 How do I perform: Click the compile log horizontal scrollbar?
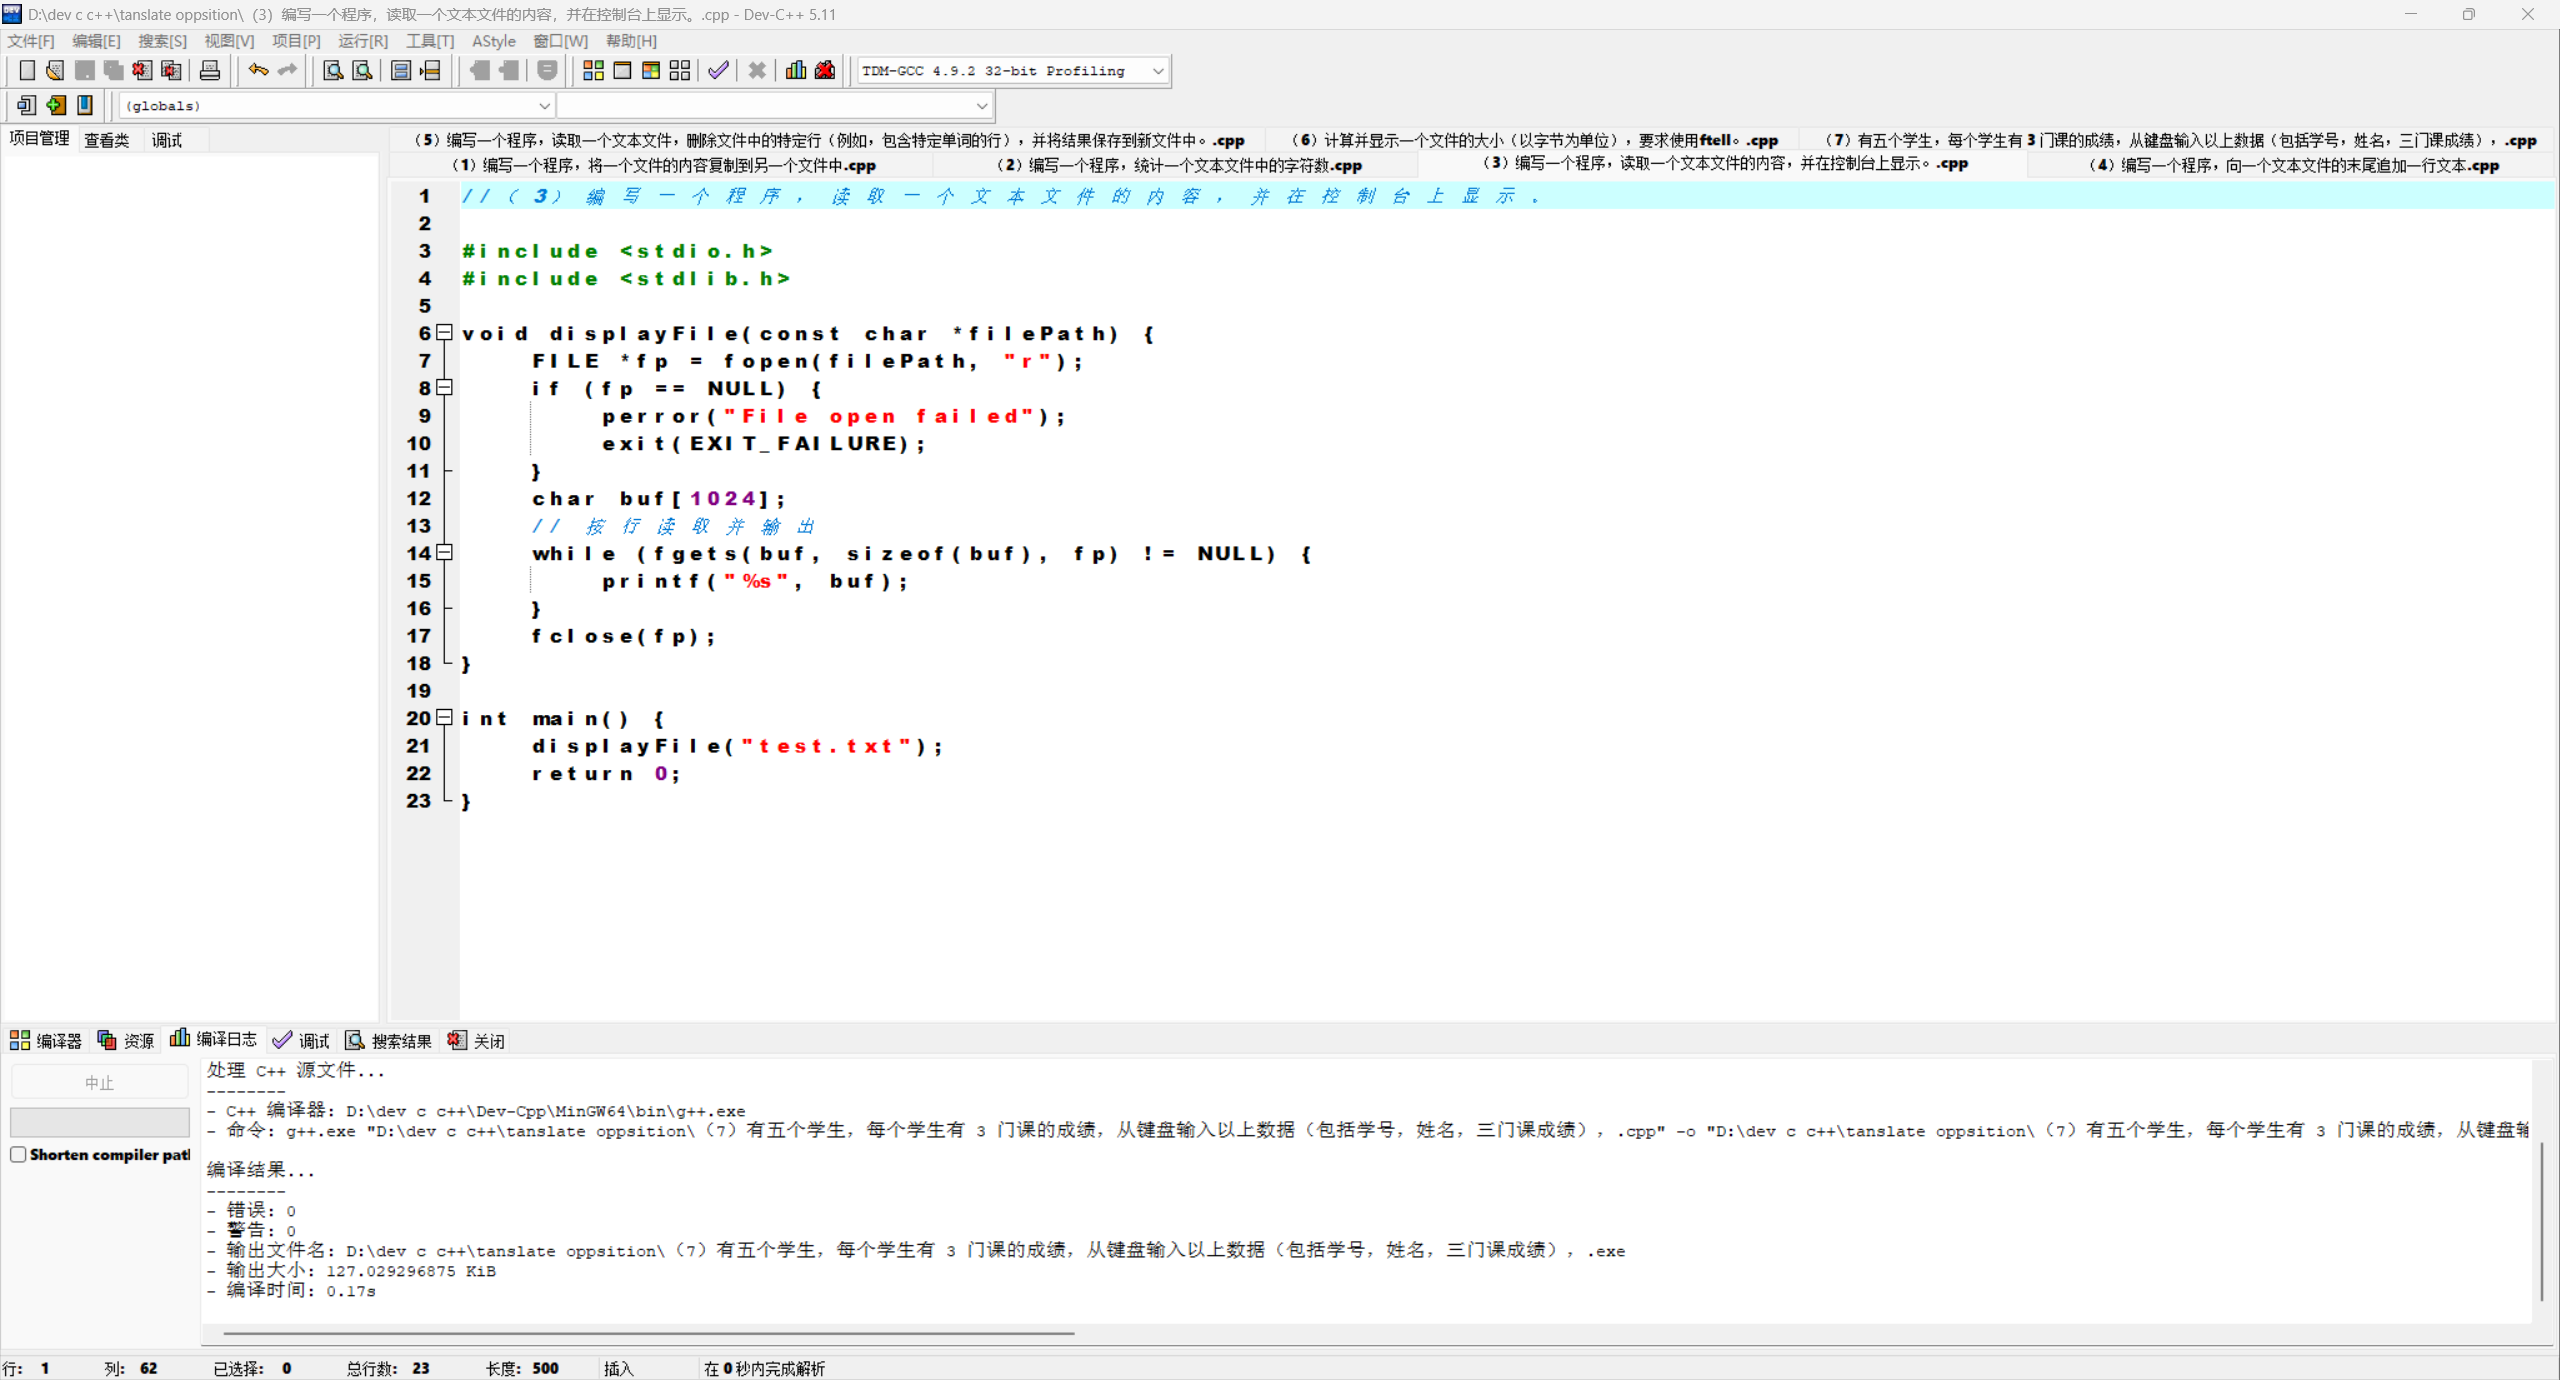tap(648, 1333)
